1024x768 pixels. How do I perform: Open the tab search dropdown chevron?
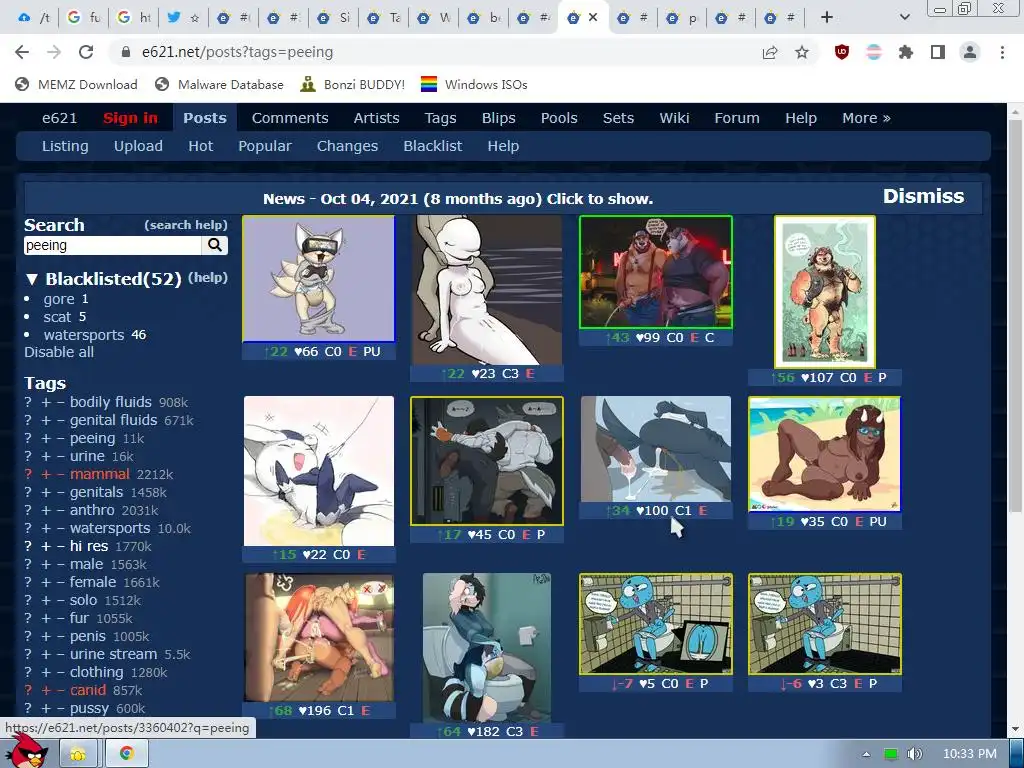coord(904,18)
